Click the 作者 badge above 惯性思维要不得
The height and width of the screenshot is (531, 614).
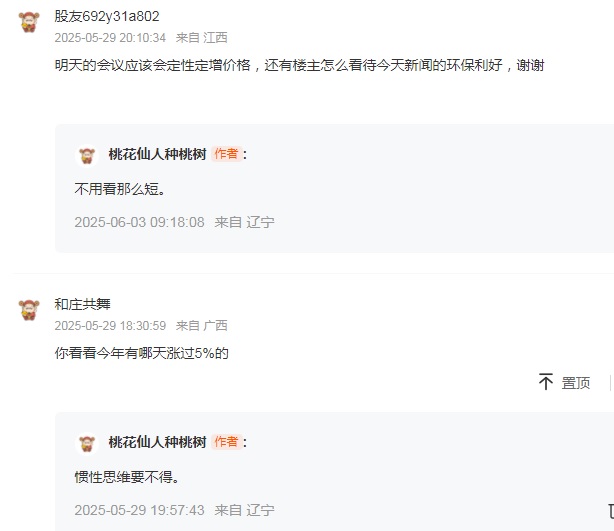tap(226, 442)
